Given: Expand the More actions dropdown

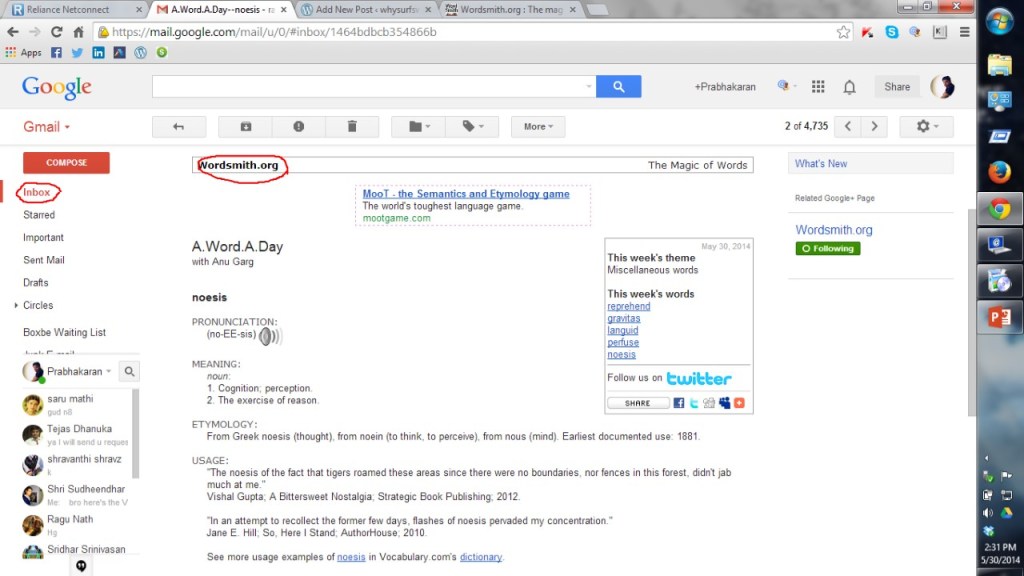Looking at the screenshot, I should coord(538,127).
